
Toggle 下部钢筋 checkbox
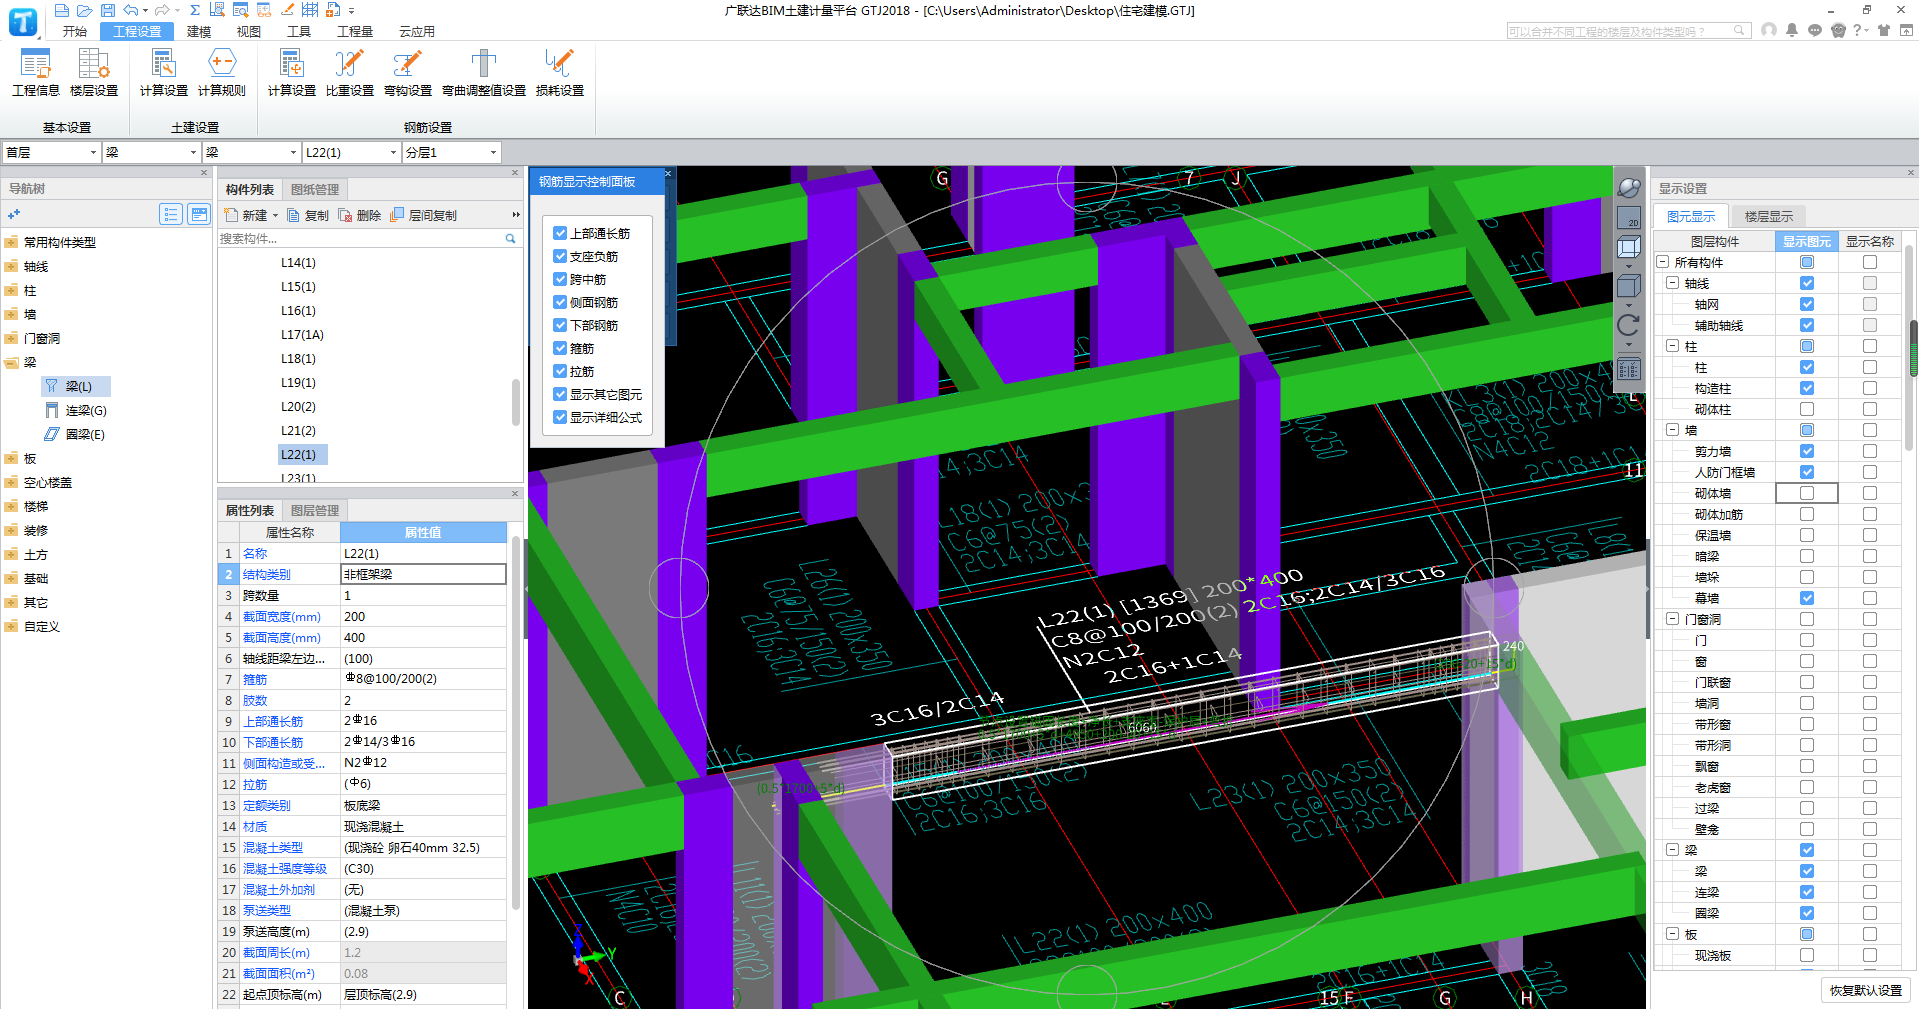[560, 325]
